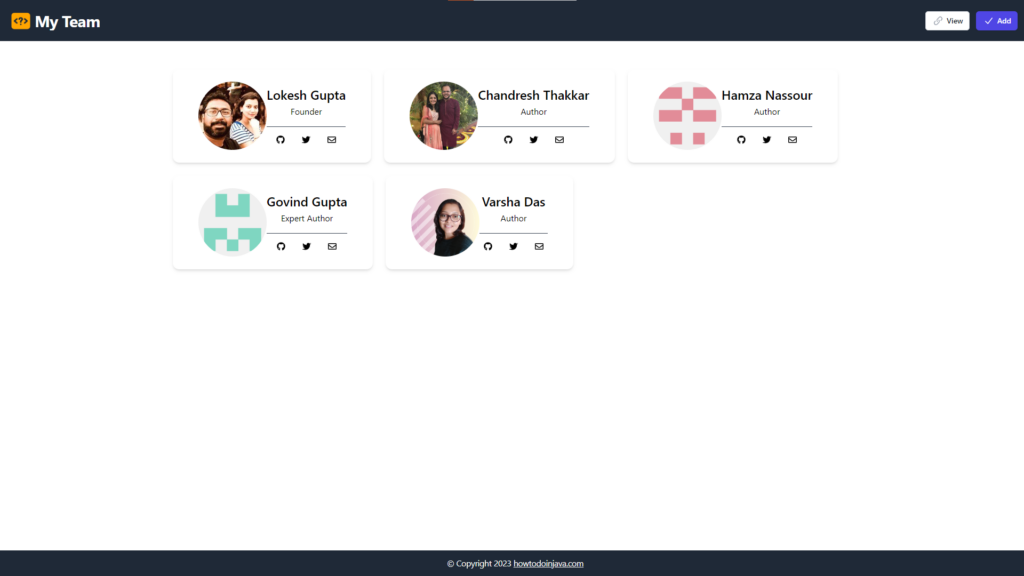1024x576 pixels.
Task: Click the email icon on Govind Gupta's card
Action: [331, 246]
